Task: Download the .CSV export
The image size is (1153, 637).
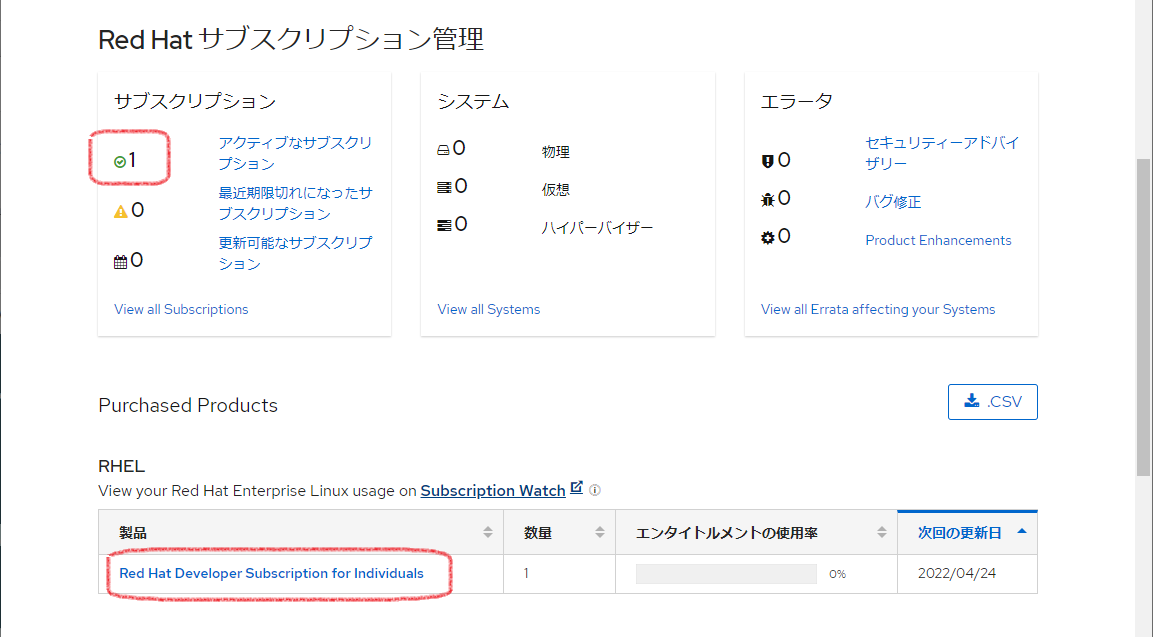Action: tap(993, 402)
